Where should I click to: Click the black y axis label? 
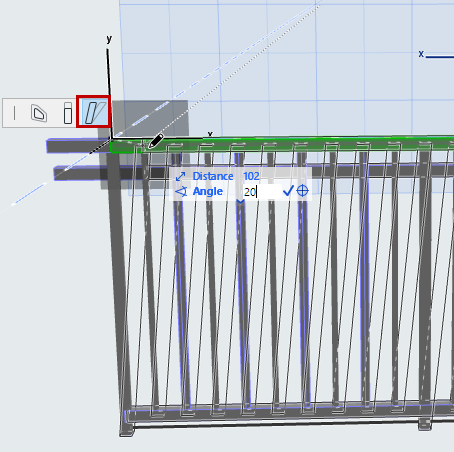[109, 39]
